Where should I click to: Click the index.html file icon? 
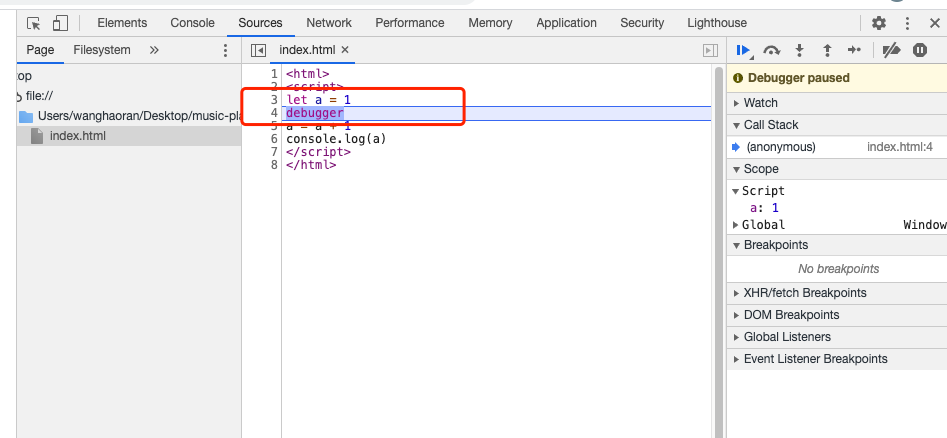[x=37, y=136]
